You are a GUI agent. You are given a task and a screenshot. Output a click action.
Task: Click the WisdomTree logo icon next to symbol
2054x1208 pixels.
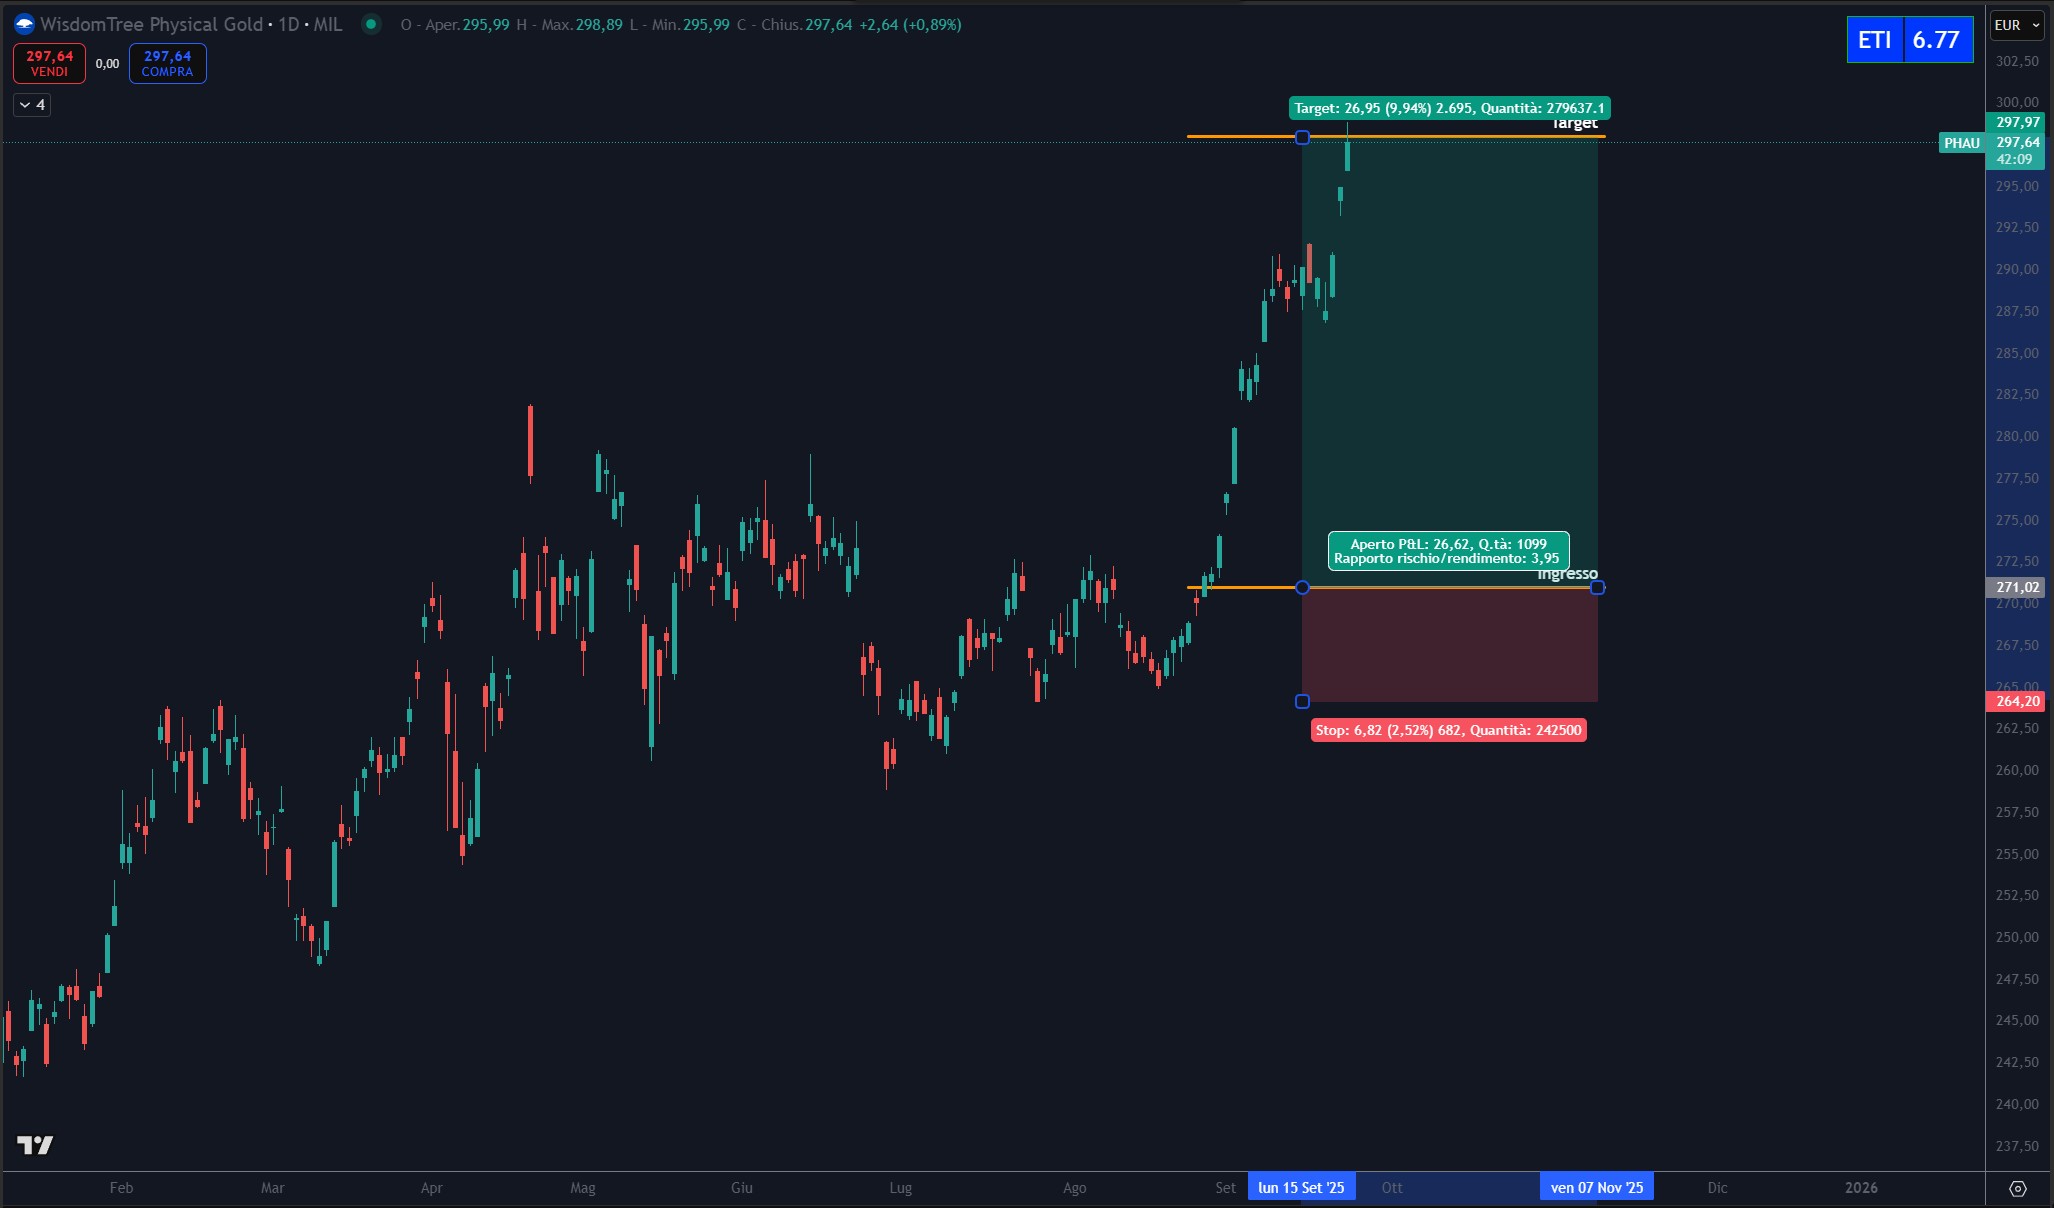click(x=24, y=24)
